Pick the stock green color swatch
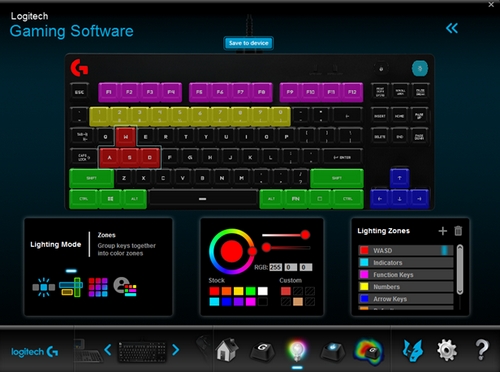This screenshot has height=372, width=500. click(x=250, y=291)
